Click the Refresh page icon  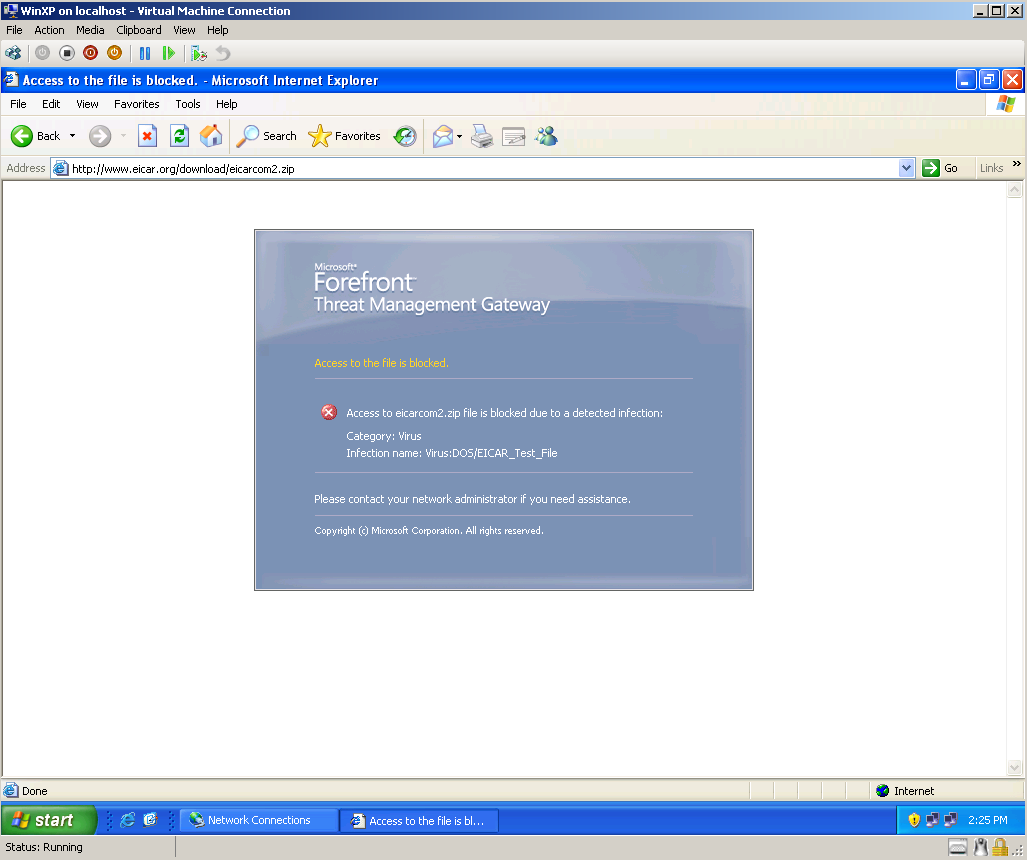179,136
